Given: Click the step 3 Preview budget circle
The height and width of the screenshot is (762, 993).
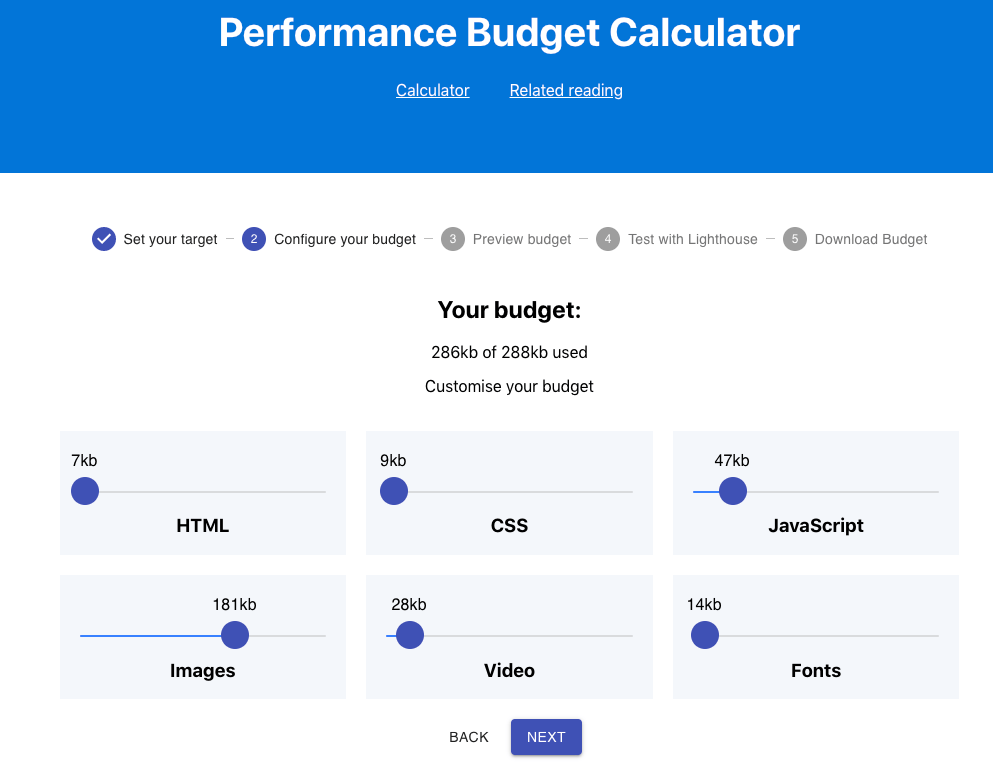Looking at the screenshot, I should click(453, 239).
